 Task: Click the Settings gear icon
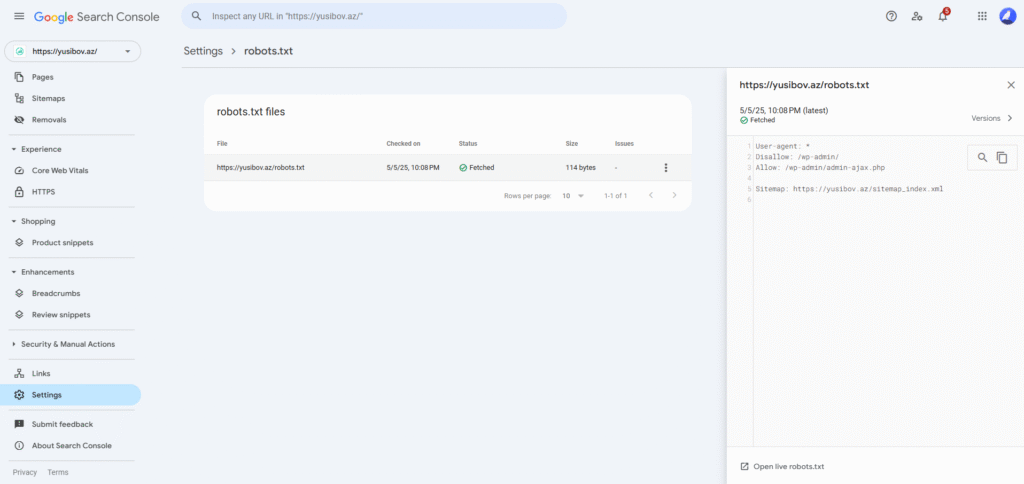pos(19,395)
